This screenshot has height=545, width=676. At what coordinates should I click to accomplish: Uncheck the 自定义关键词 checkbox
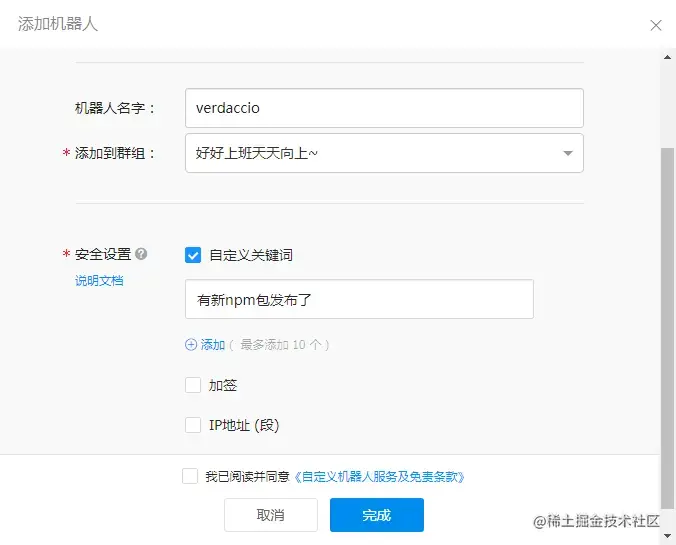[193, 255]
